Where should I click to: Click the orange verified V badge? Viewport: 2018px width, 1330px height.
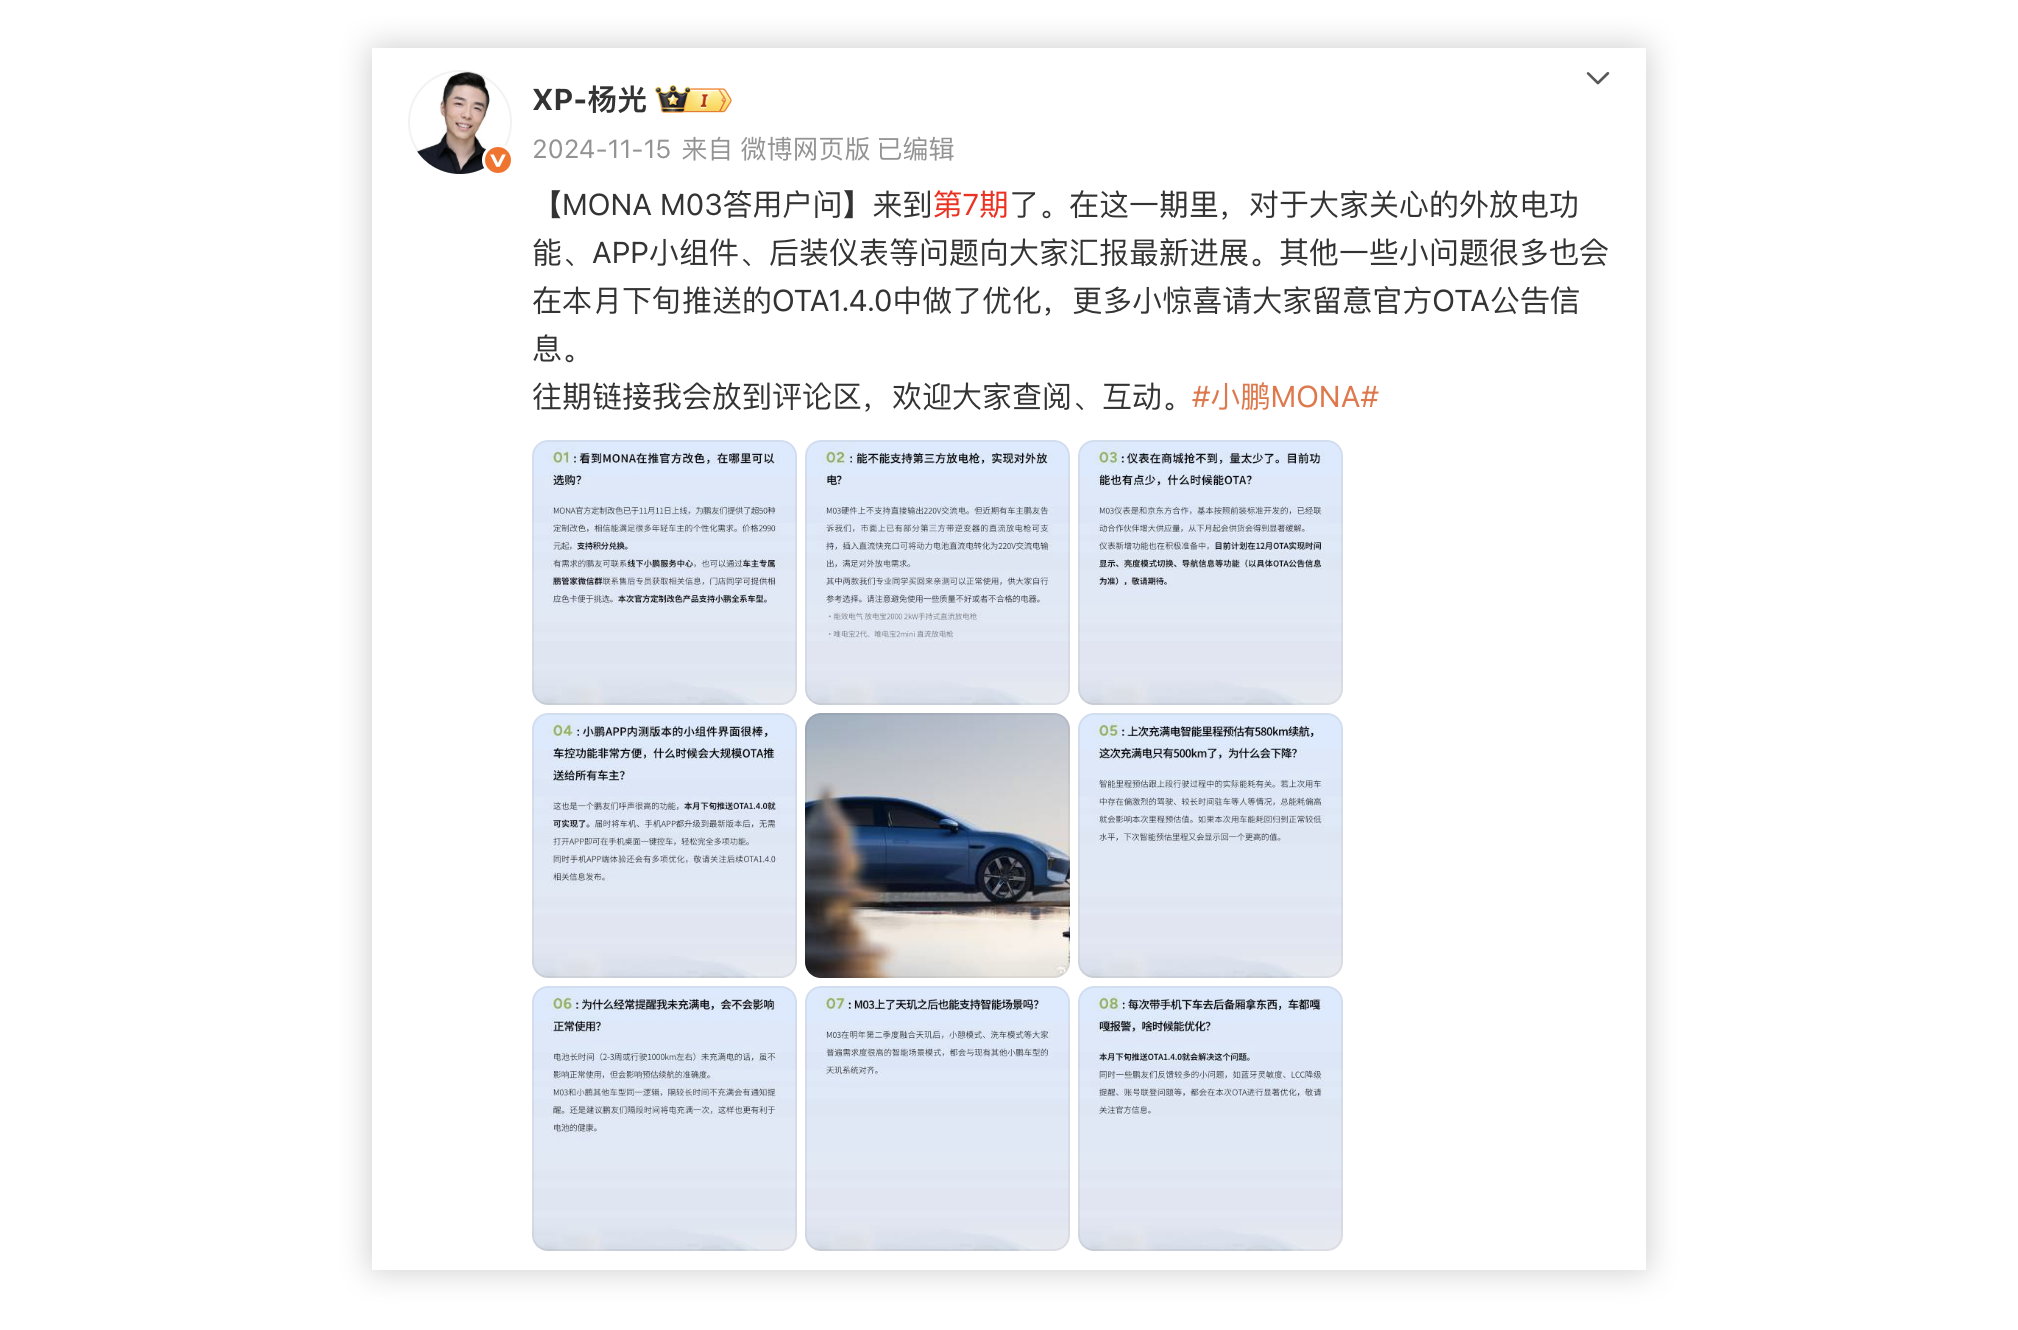click(498, 160)
